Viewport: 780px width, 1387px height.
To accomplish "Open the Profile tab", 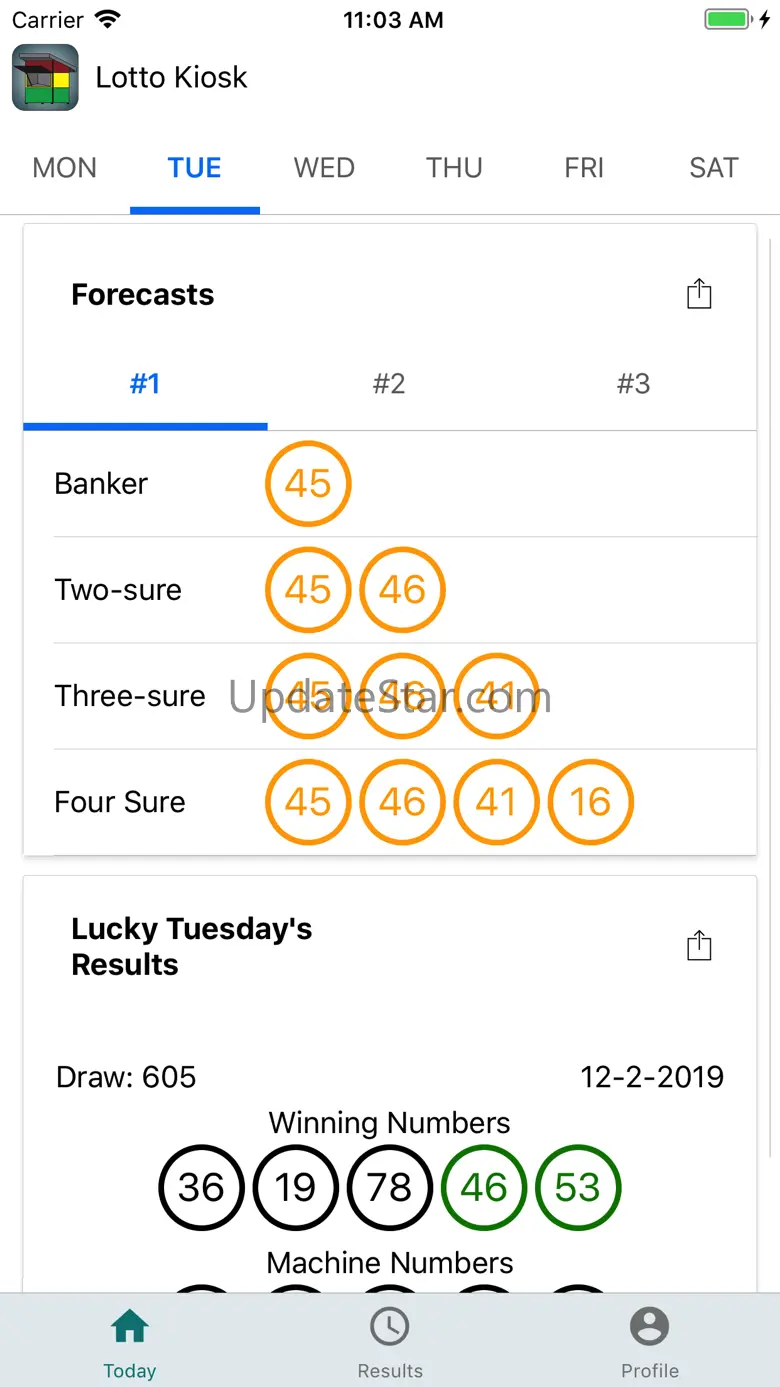I will tap(650, 1341).
